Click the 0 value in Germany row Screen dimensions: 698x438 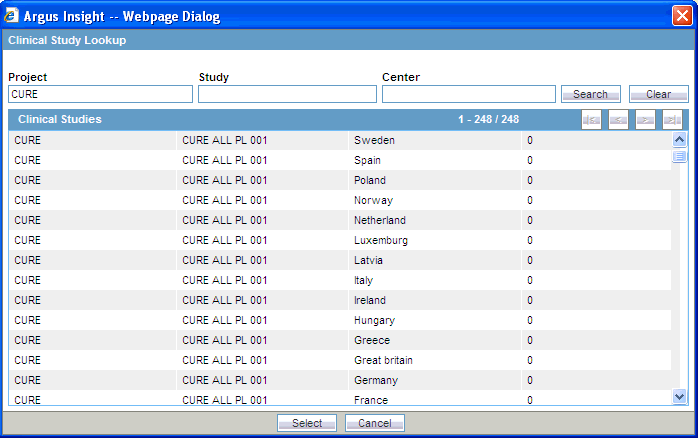530,381
